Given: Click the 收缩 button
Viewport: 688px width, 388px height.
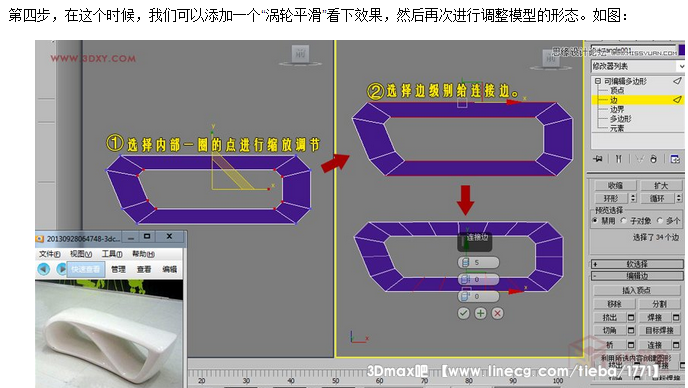Looking at the screenshot, I should coord(615,185).
